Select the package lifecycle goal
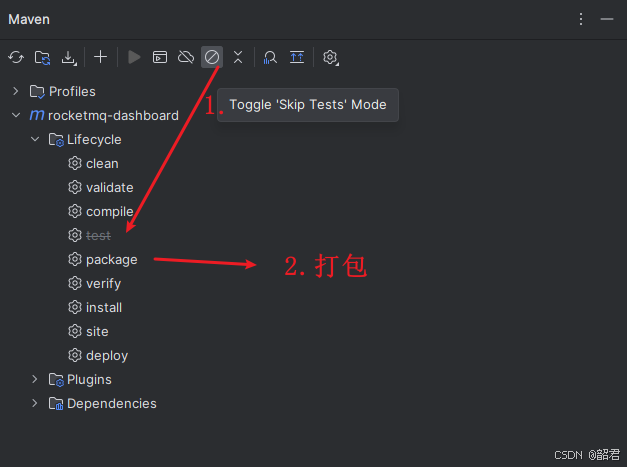Screen dimensions: 627x467 (x=112, y=260)
